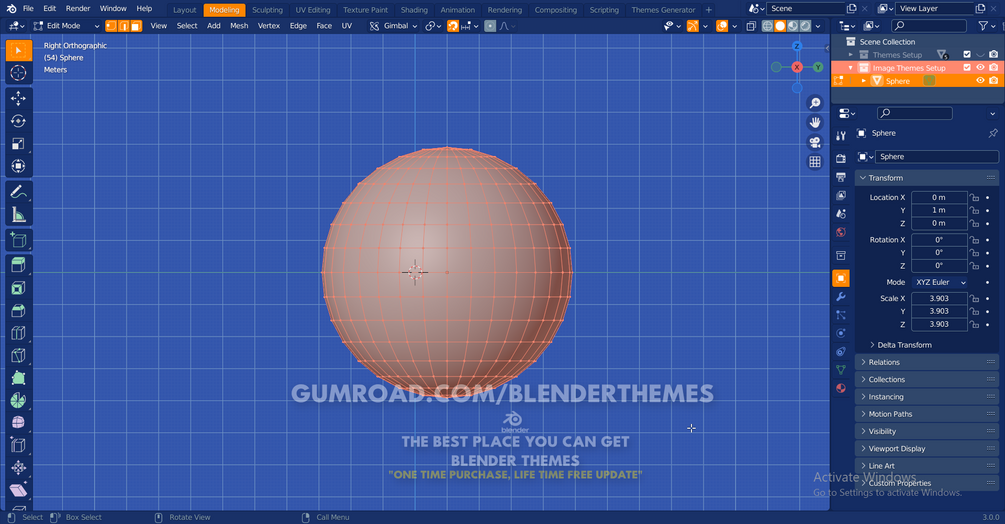Screen dimensions: 1005x524
Task: Select the Add Cube tool
Action: click(19, 240)
